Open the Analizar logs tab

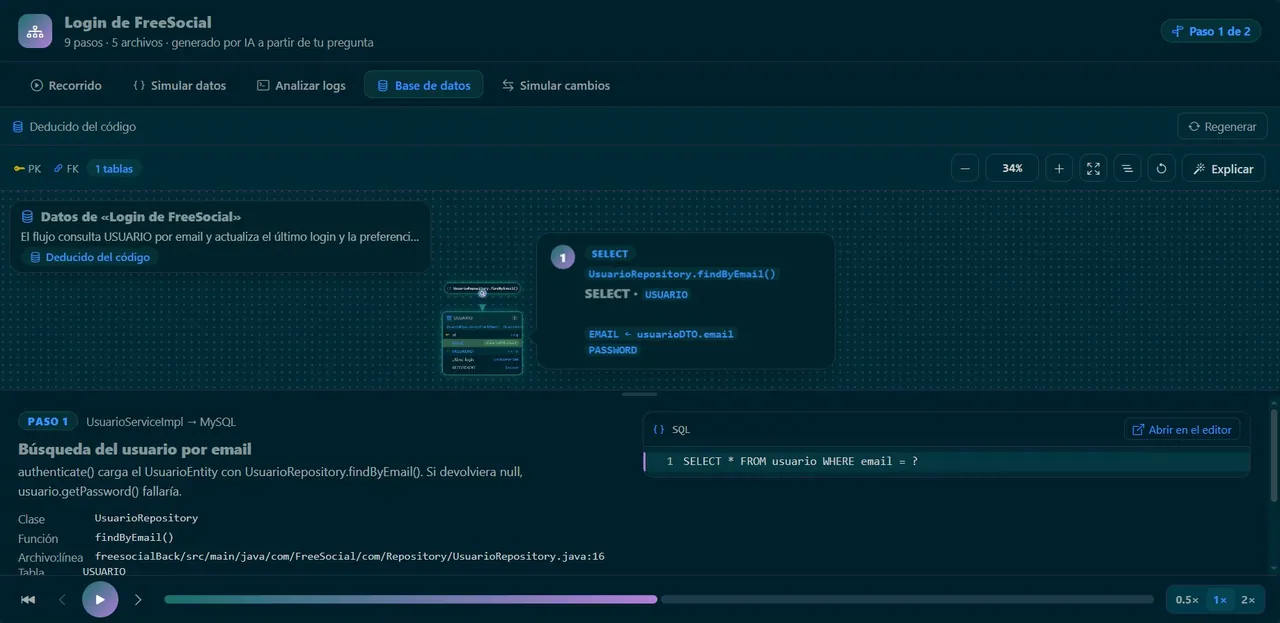point(301,85)
